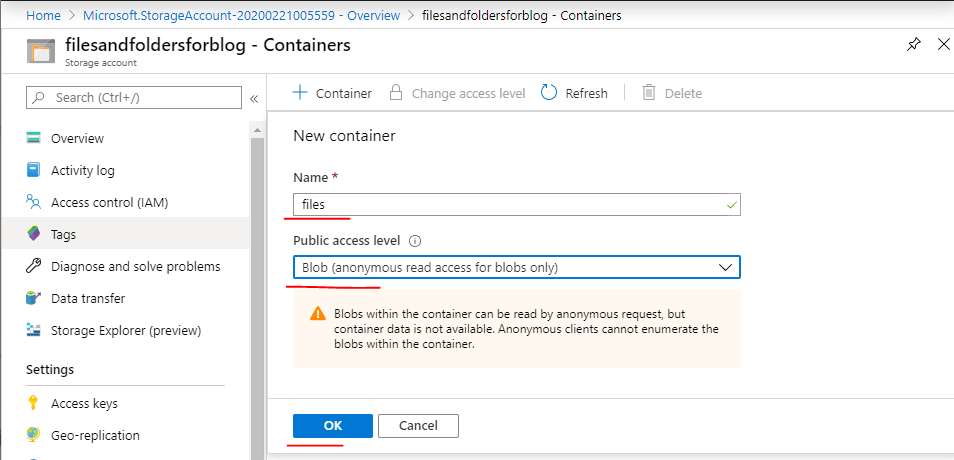Click the container Name input field
This screenshot has height=460, width=954.
point(516,204)
